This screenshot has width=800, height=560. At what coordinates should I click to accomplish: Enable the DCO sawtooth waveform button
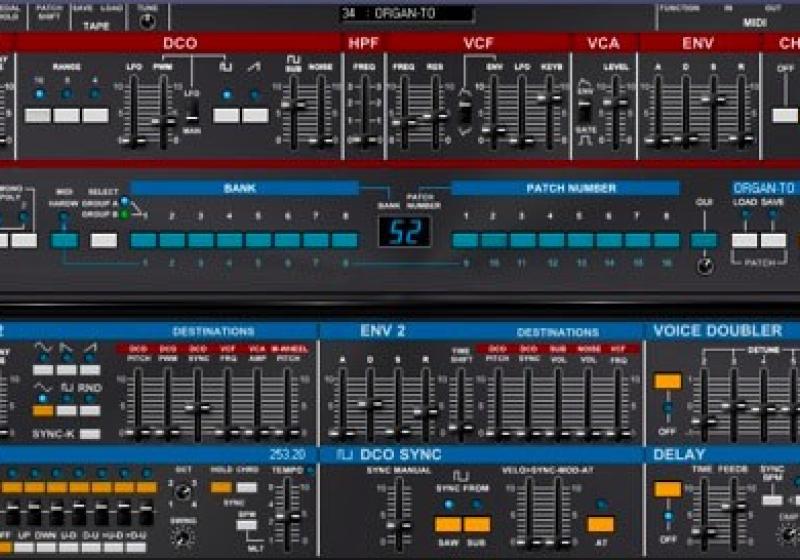tap(256, 115)
